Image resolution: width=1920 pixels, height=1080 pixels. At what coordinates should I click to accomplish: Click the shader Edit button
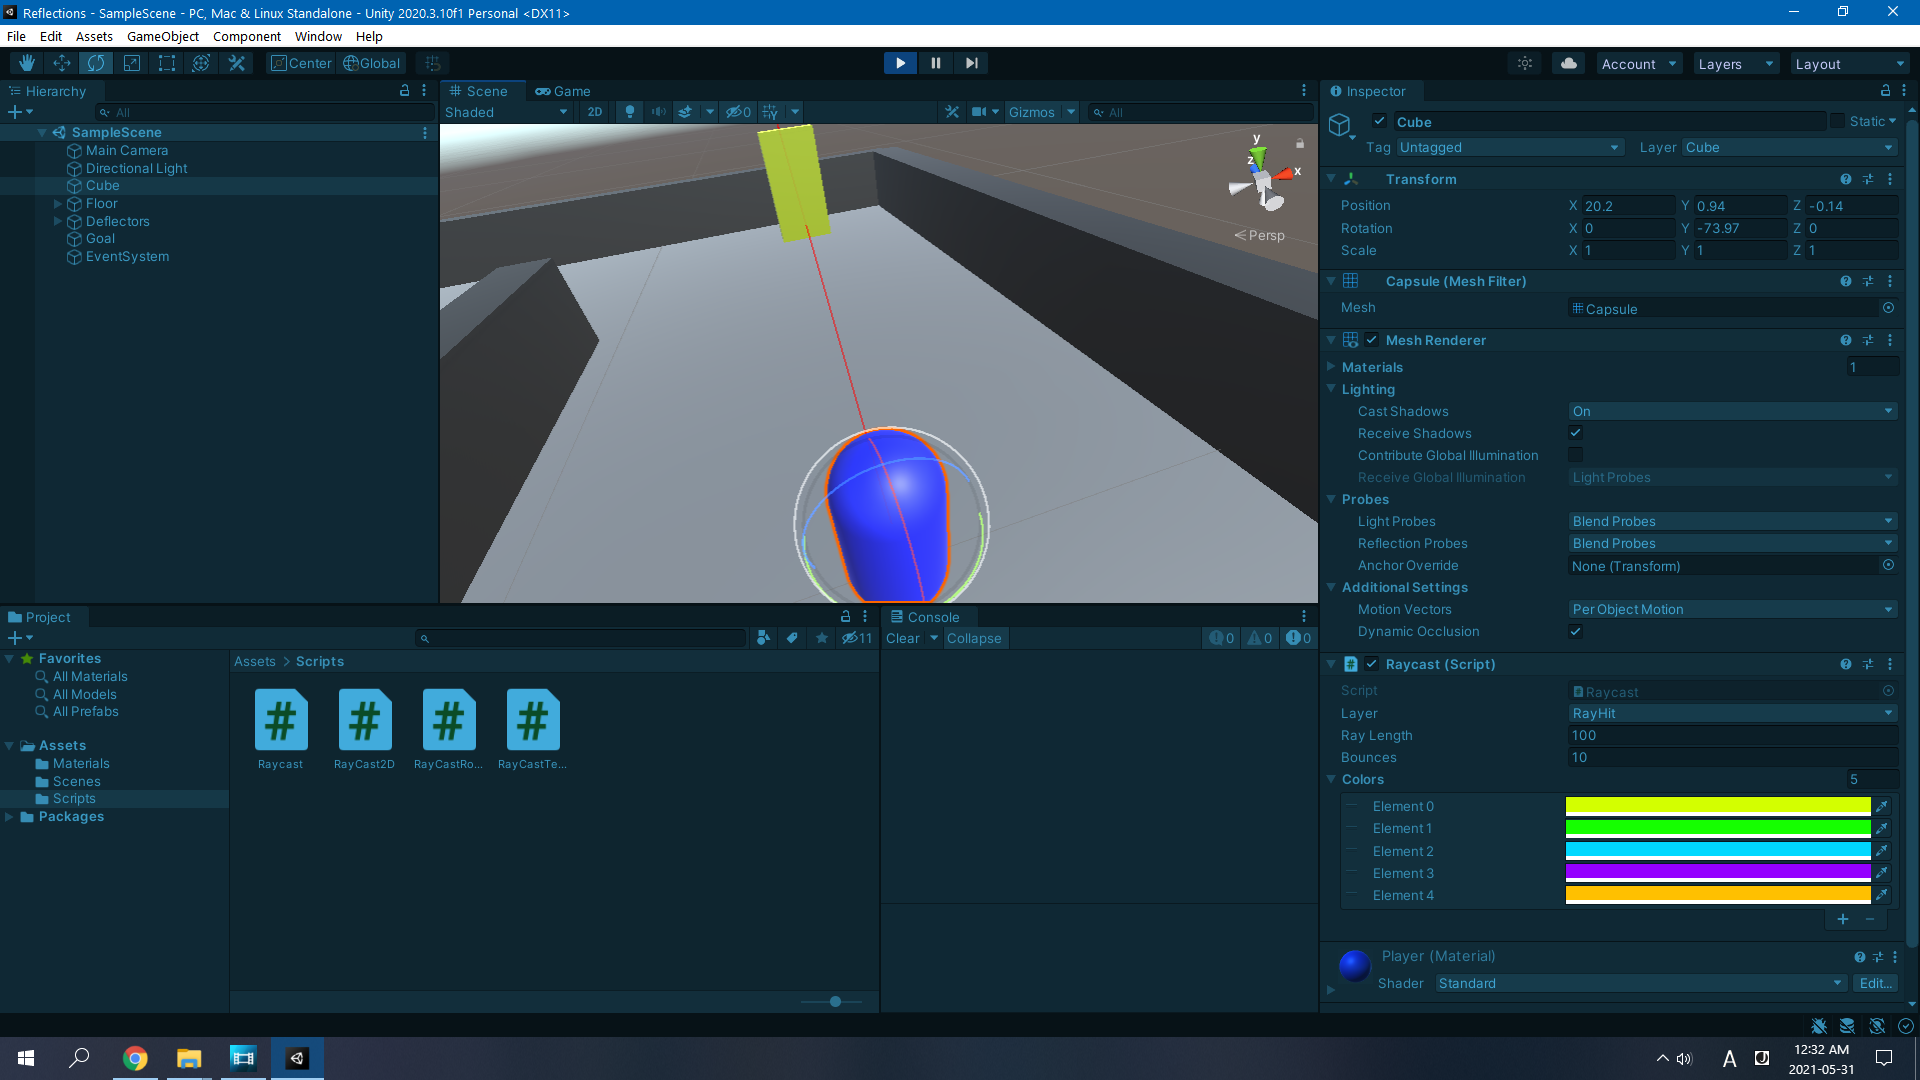click(1874, 983)
